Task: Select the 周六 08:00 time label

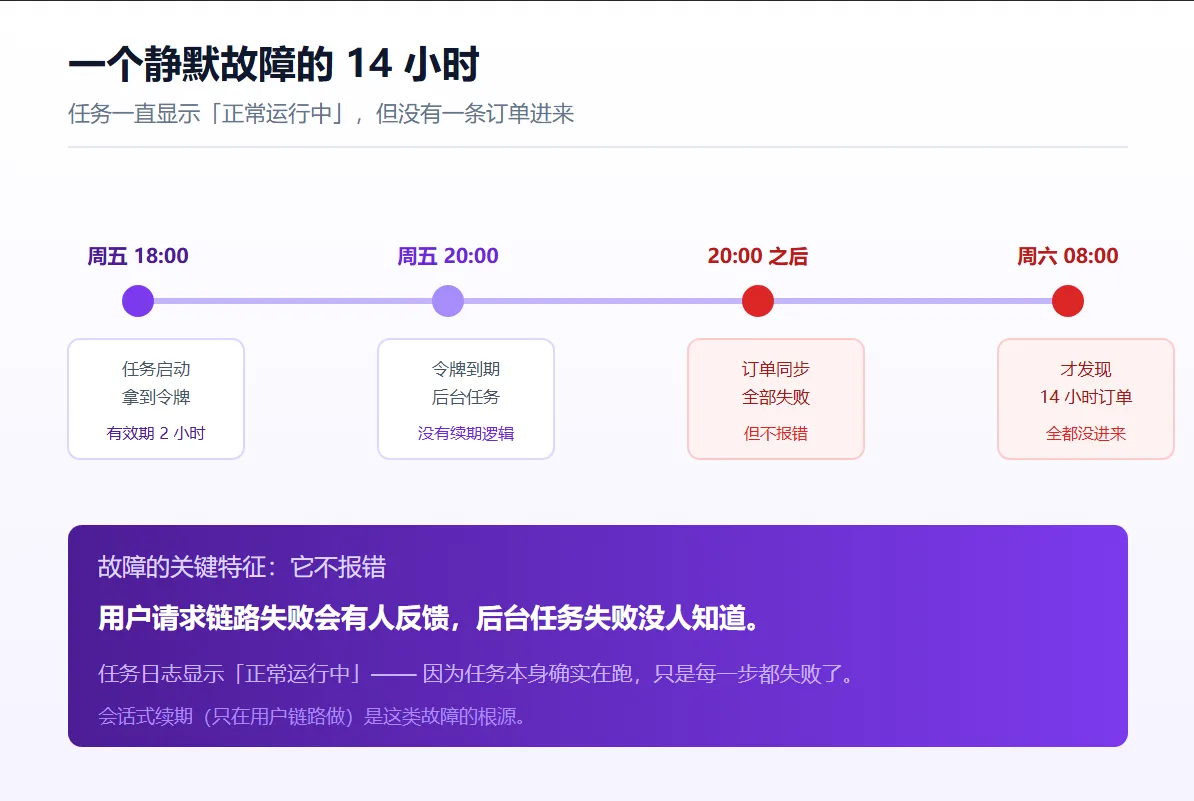Action: [x=1068, y=256]
